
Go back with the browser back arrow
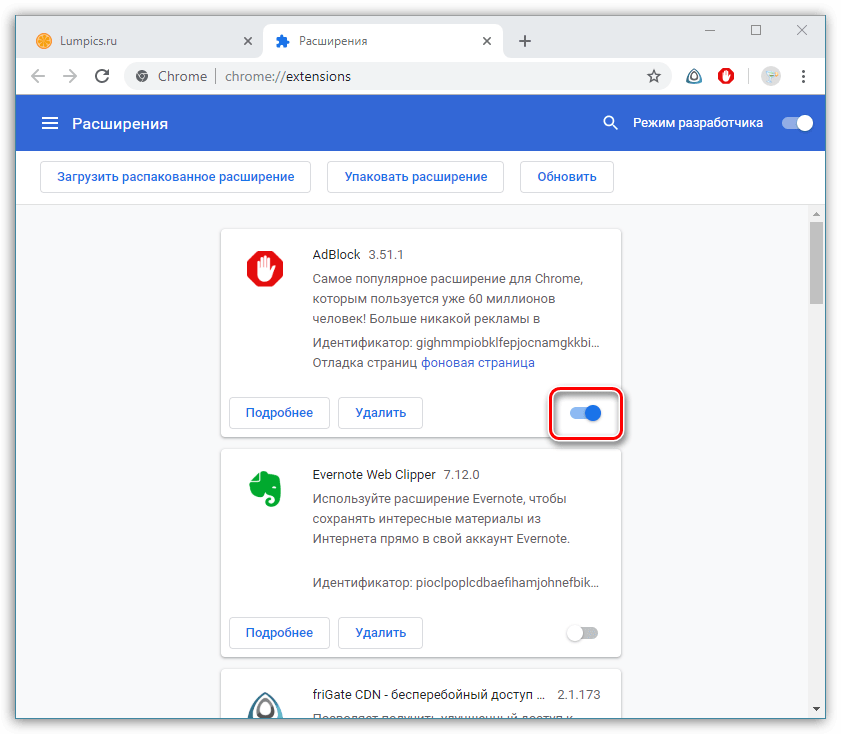click(38, 76)
